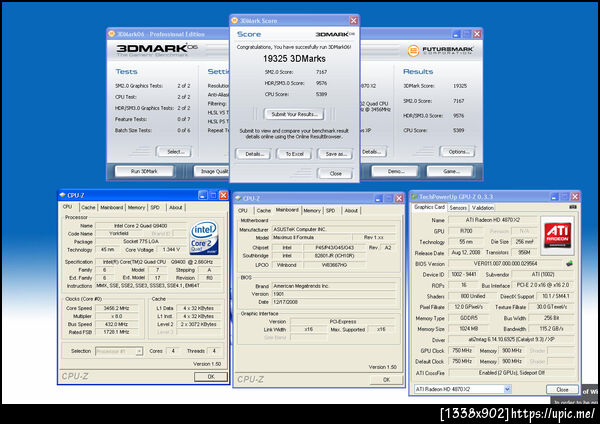Click OK in the CPU-Z motherboard window

[386, 380]
